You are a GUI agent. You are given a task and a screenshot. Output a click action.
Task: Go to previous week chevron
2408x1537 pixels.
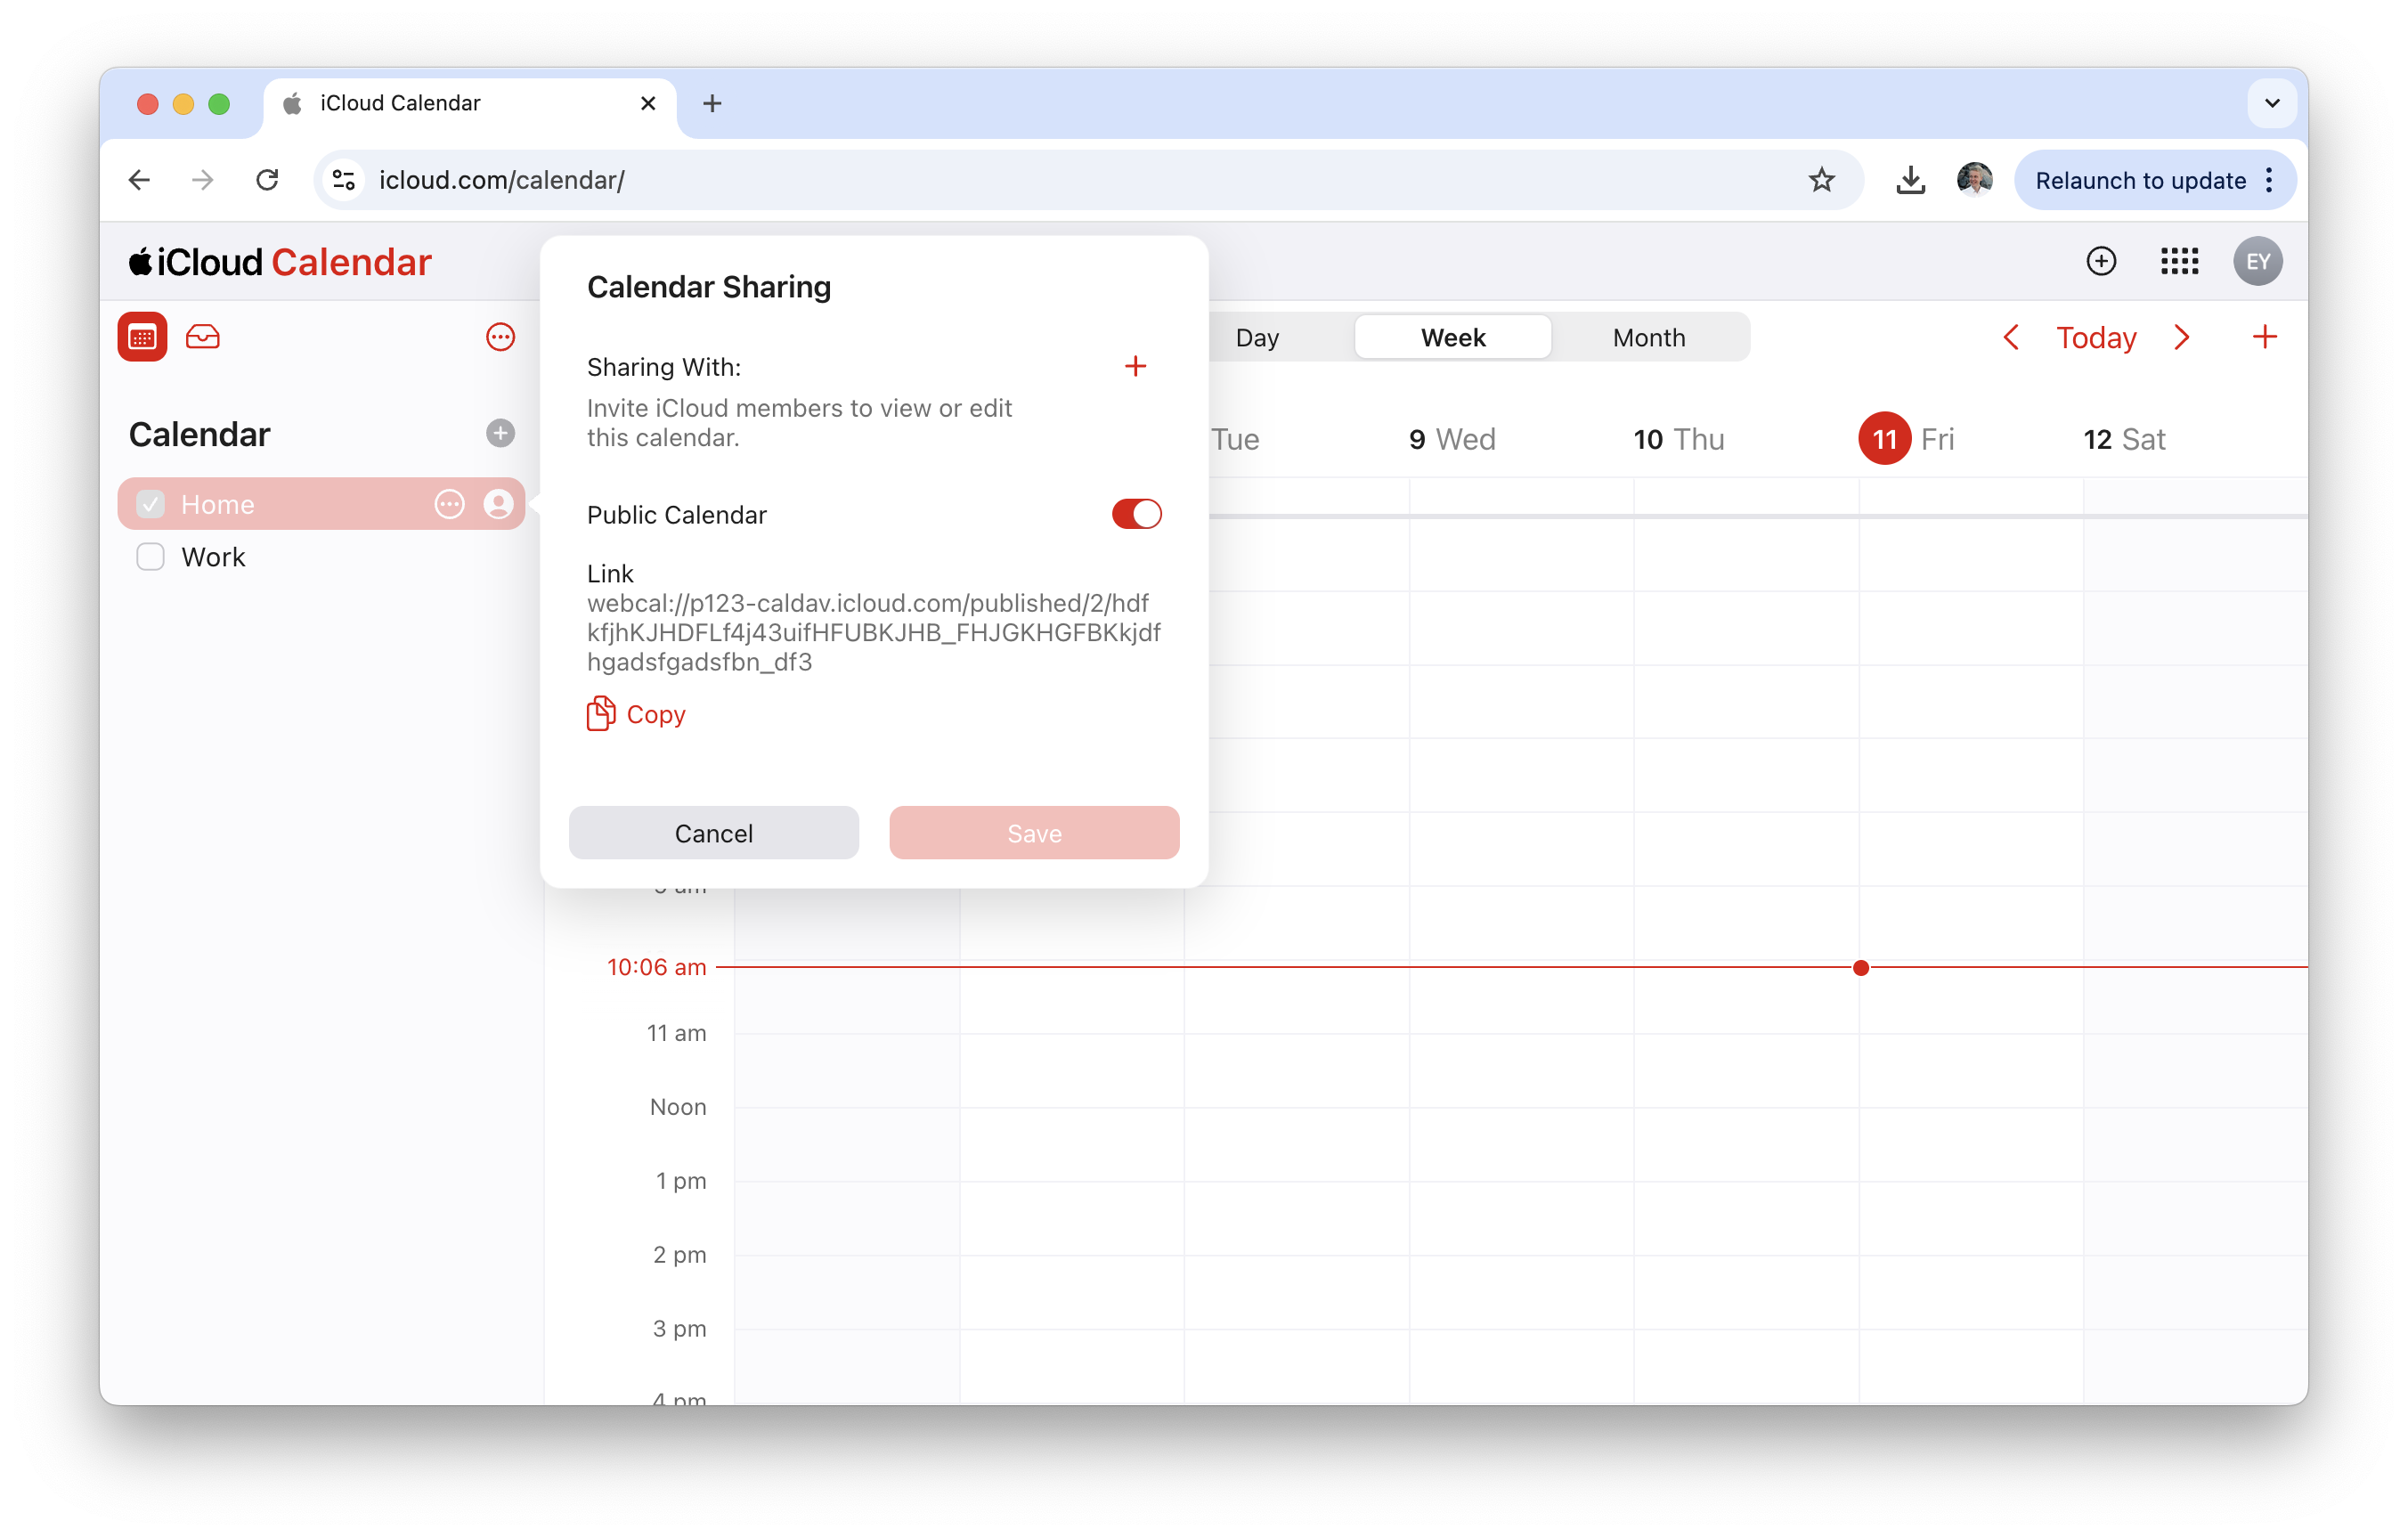coord(2011,337)
